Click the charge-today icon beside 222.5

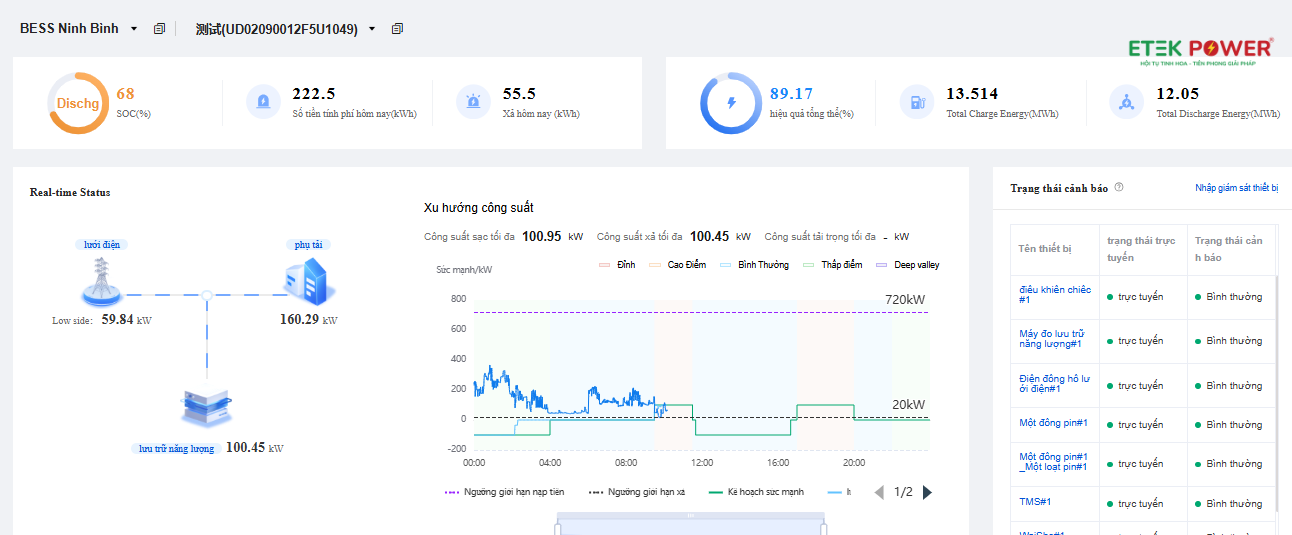pos(263,102)
